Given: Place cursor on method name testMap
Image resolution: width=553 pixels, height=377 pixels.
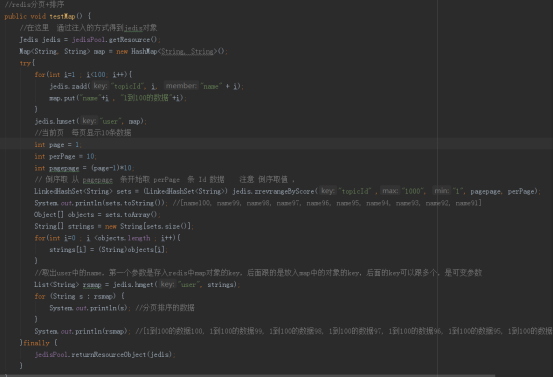Looking at the screenshot, I should click(62, 16).
